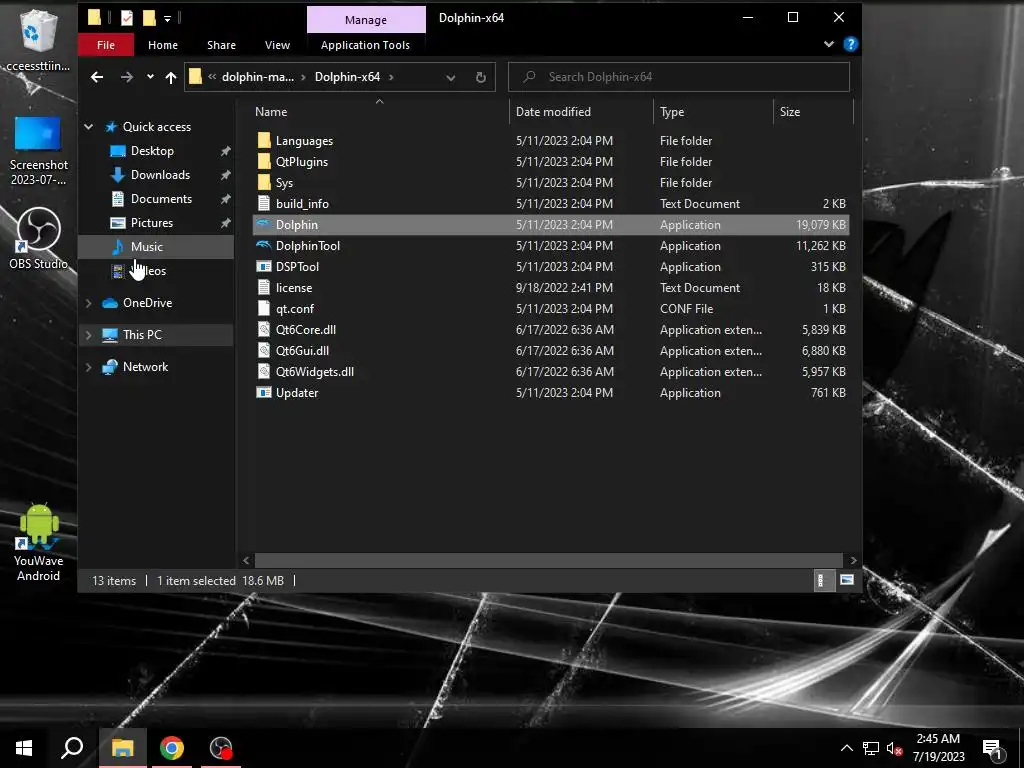Sort files by the Name column header
1024x768 pixels.
379,112
